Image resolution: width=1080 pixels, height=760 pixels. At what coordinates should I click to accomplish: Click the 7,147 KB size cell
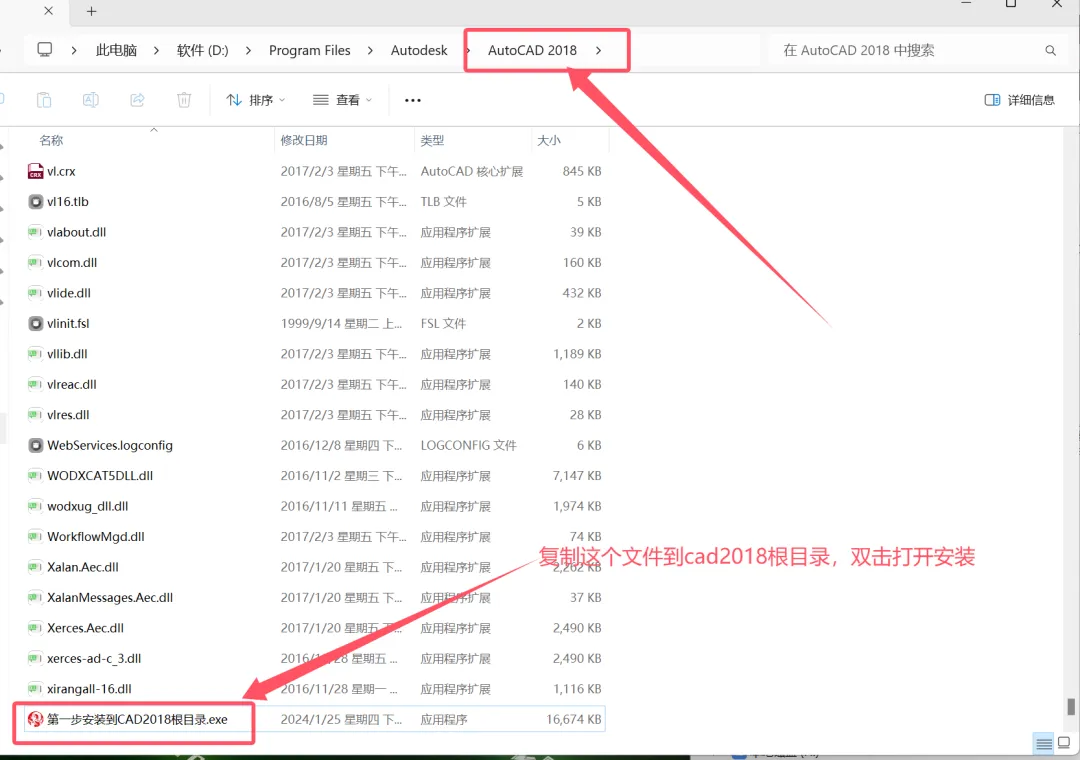pos(577,475)
